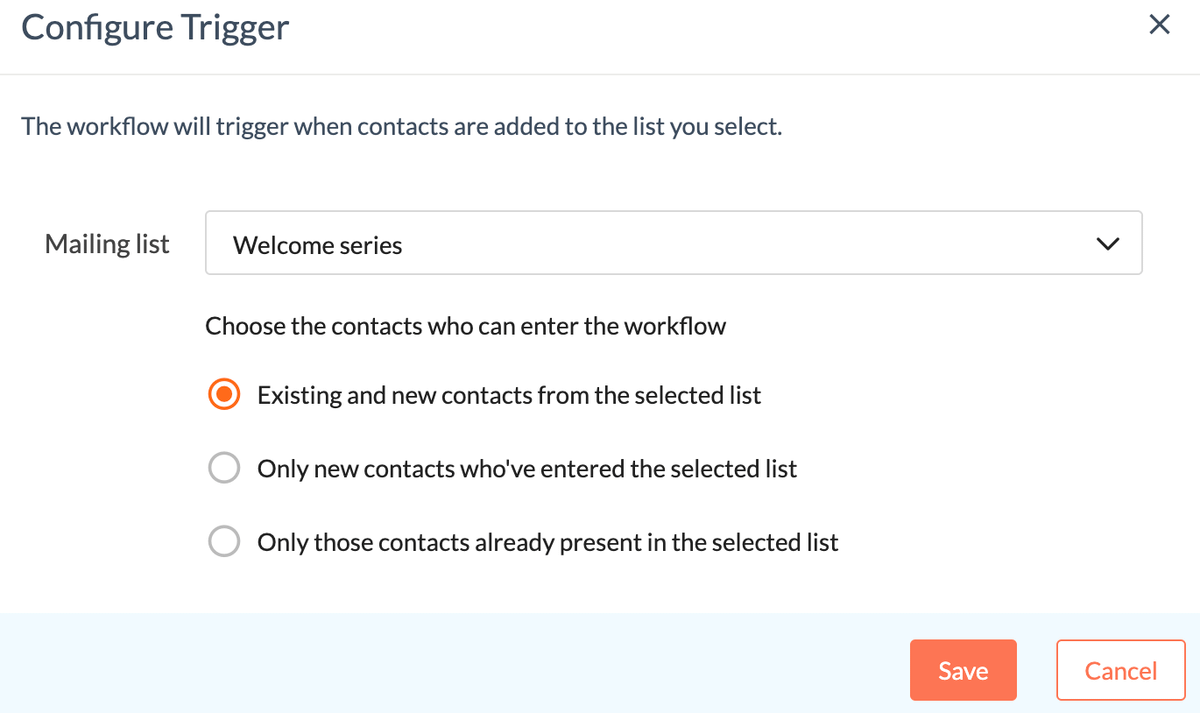Close the Configure Trigger dialog
Screen dimensions: 1200x713
(x=1159, y=26)
